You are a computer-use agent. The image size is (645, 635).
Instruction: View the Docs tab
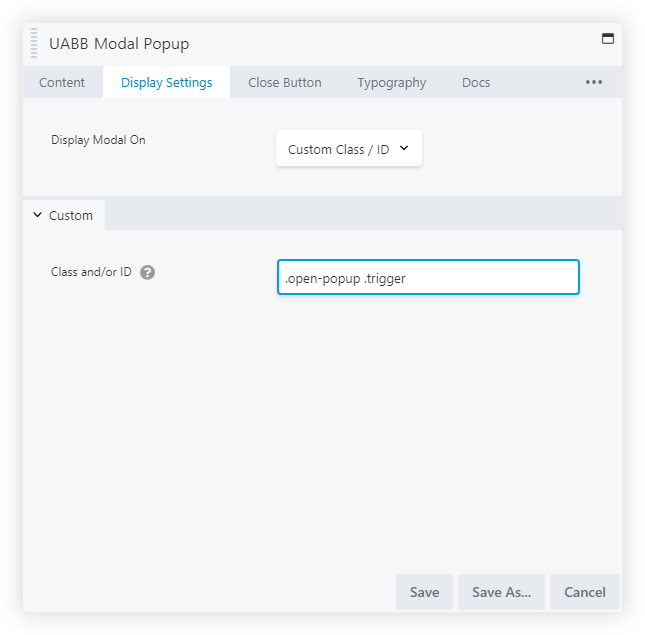pyautogui.click(x=476, y=83)
